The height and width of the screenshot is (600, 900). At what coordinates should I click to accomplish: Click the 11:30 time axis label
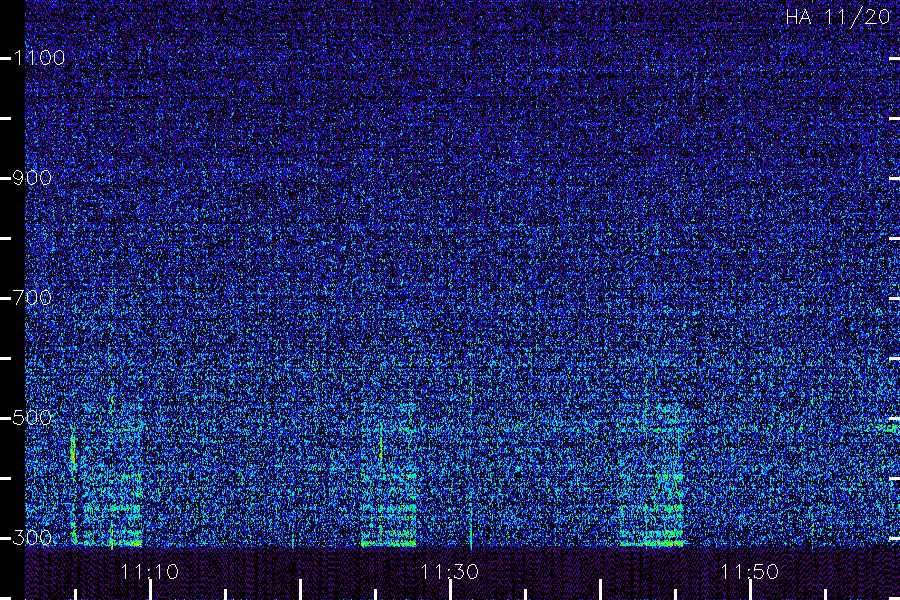pyautogui.click(x=450, y=571)
